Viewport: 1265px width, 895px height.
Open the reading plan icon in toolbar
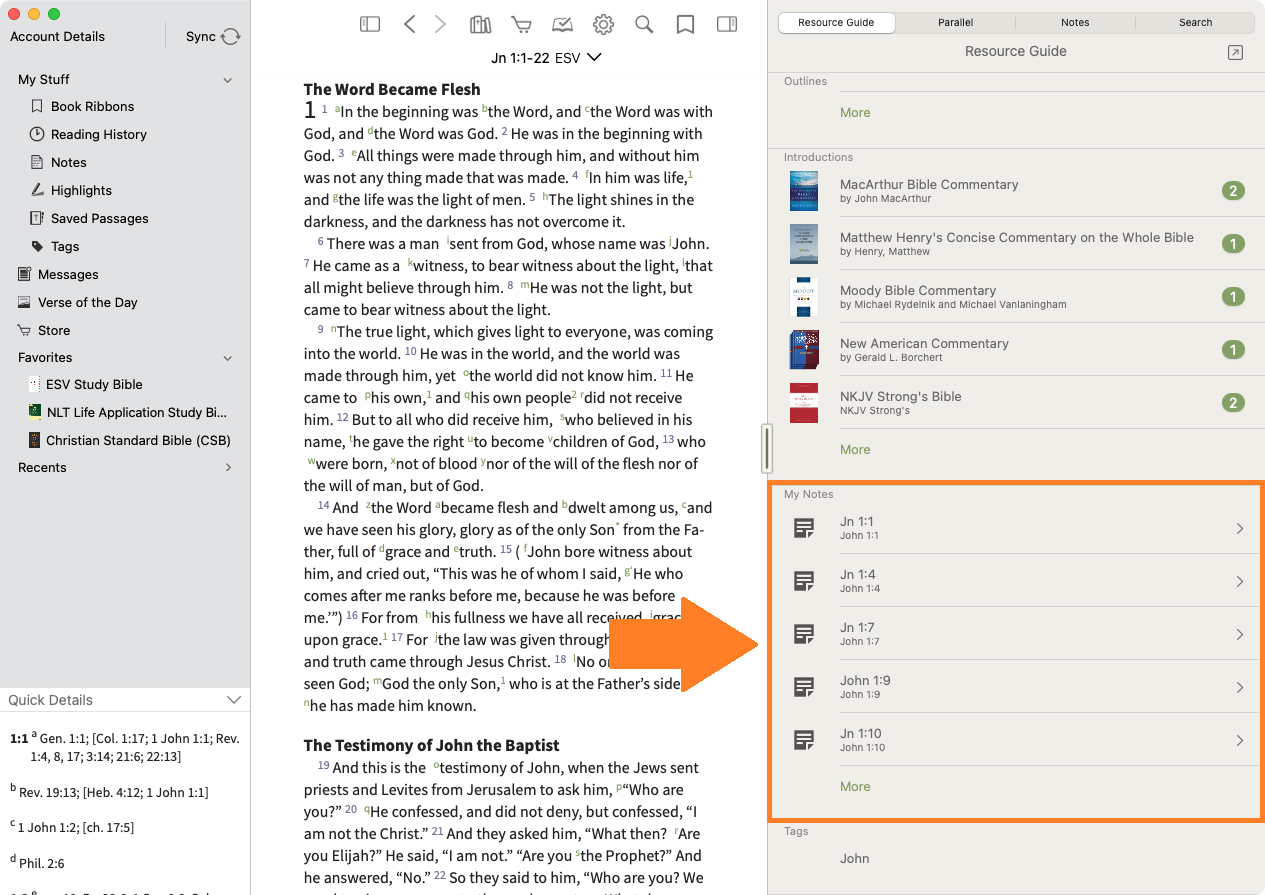click(x=562, y=25)
